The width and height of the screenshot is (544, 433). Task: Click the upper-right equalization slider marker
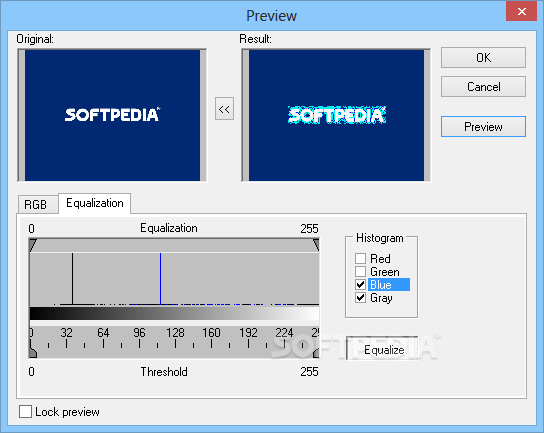(x=316, y=245)
